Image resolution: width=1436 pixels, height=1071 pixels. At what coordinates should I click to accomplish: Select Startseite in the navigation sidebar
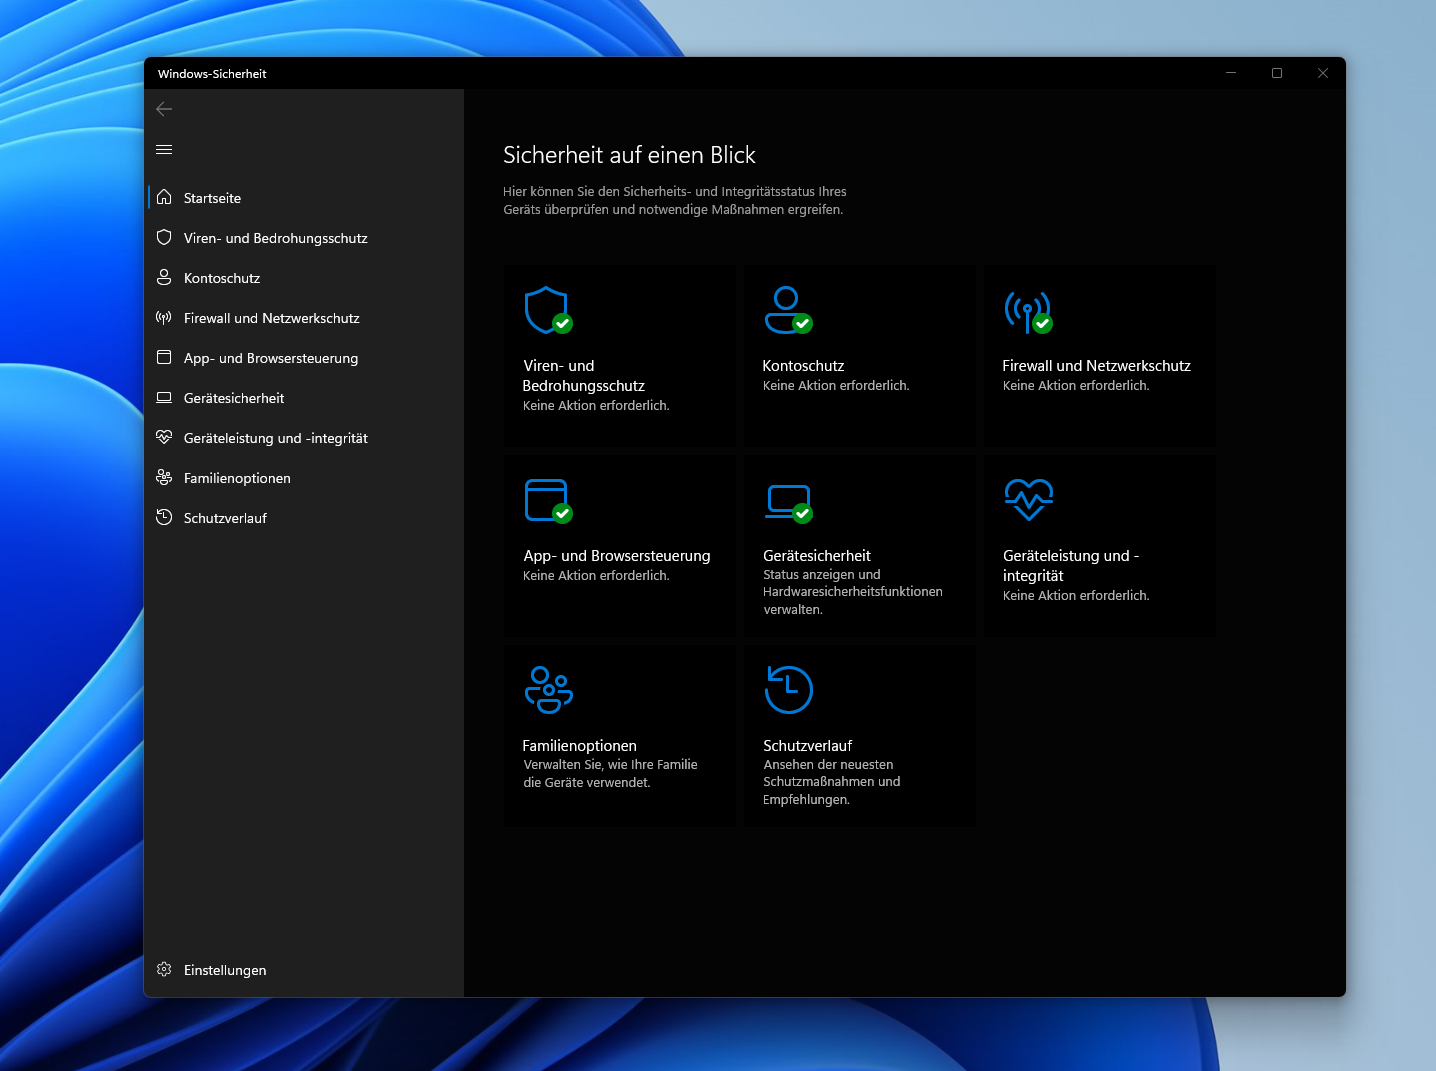[x=304, y=198]
